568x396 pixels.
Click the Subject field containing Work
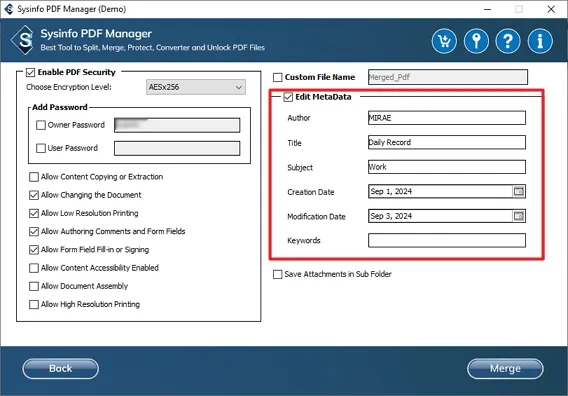pyautogui.click(x=447, y=167)
